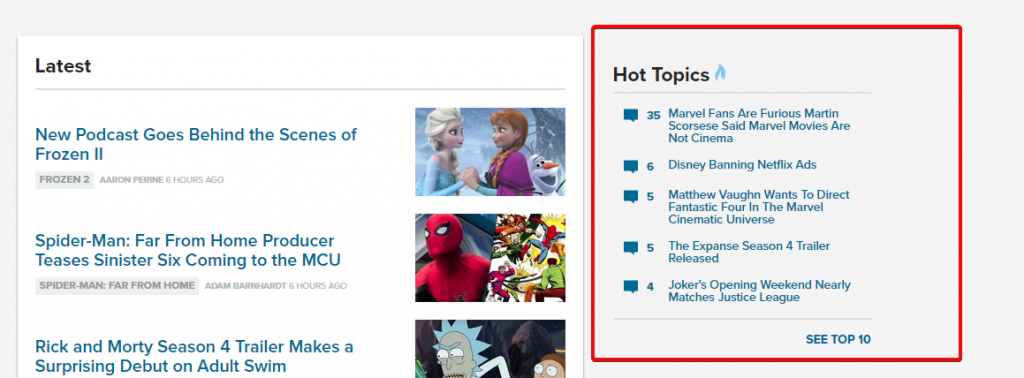Click author name ADAM BARNHARDT
The image size is (1024, 378).
click(246, 286)
